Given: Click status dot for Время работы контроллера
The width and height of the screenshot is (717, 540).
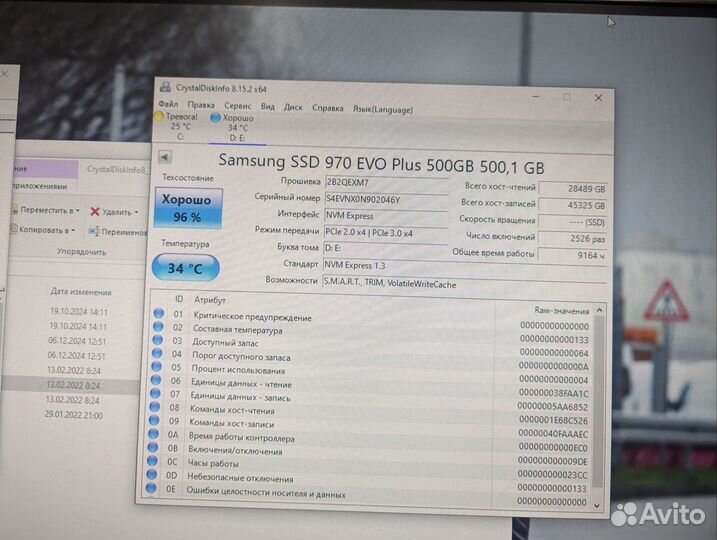Looking at the screenshot, I should (x=153, y=433).
